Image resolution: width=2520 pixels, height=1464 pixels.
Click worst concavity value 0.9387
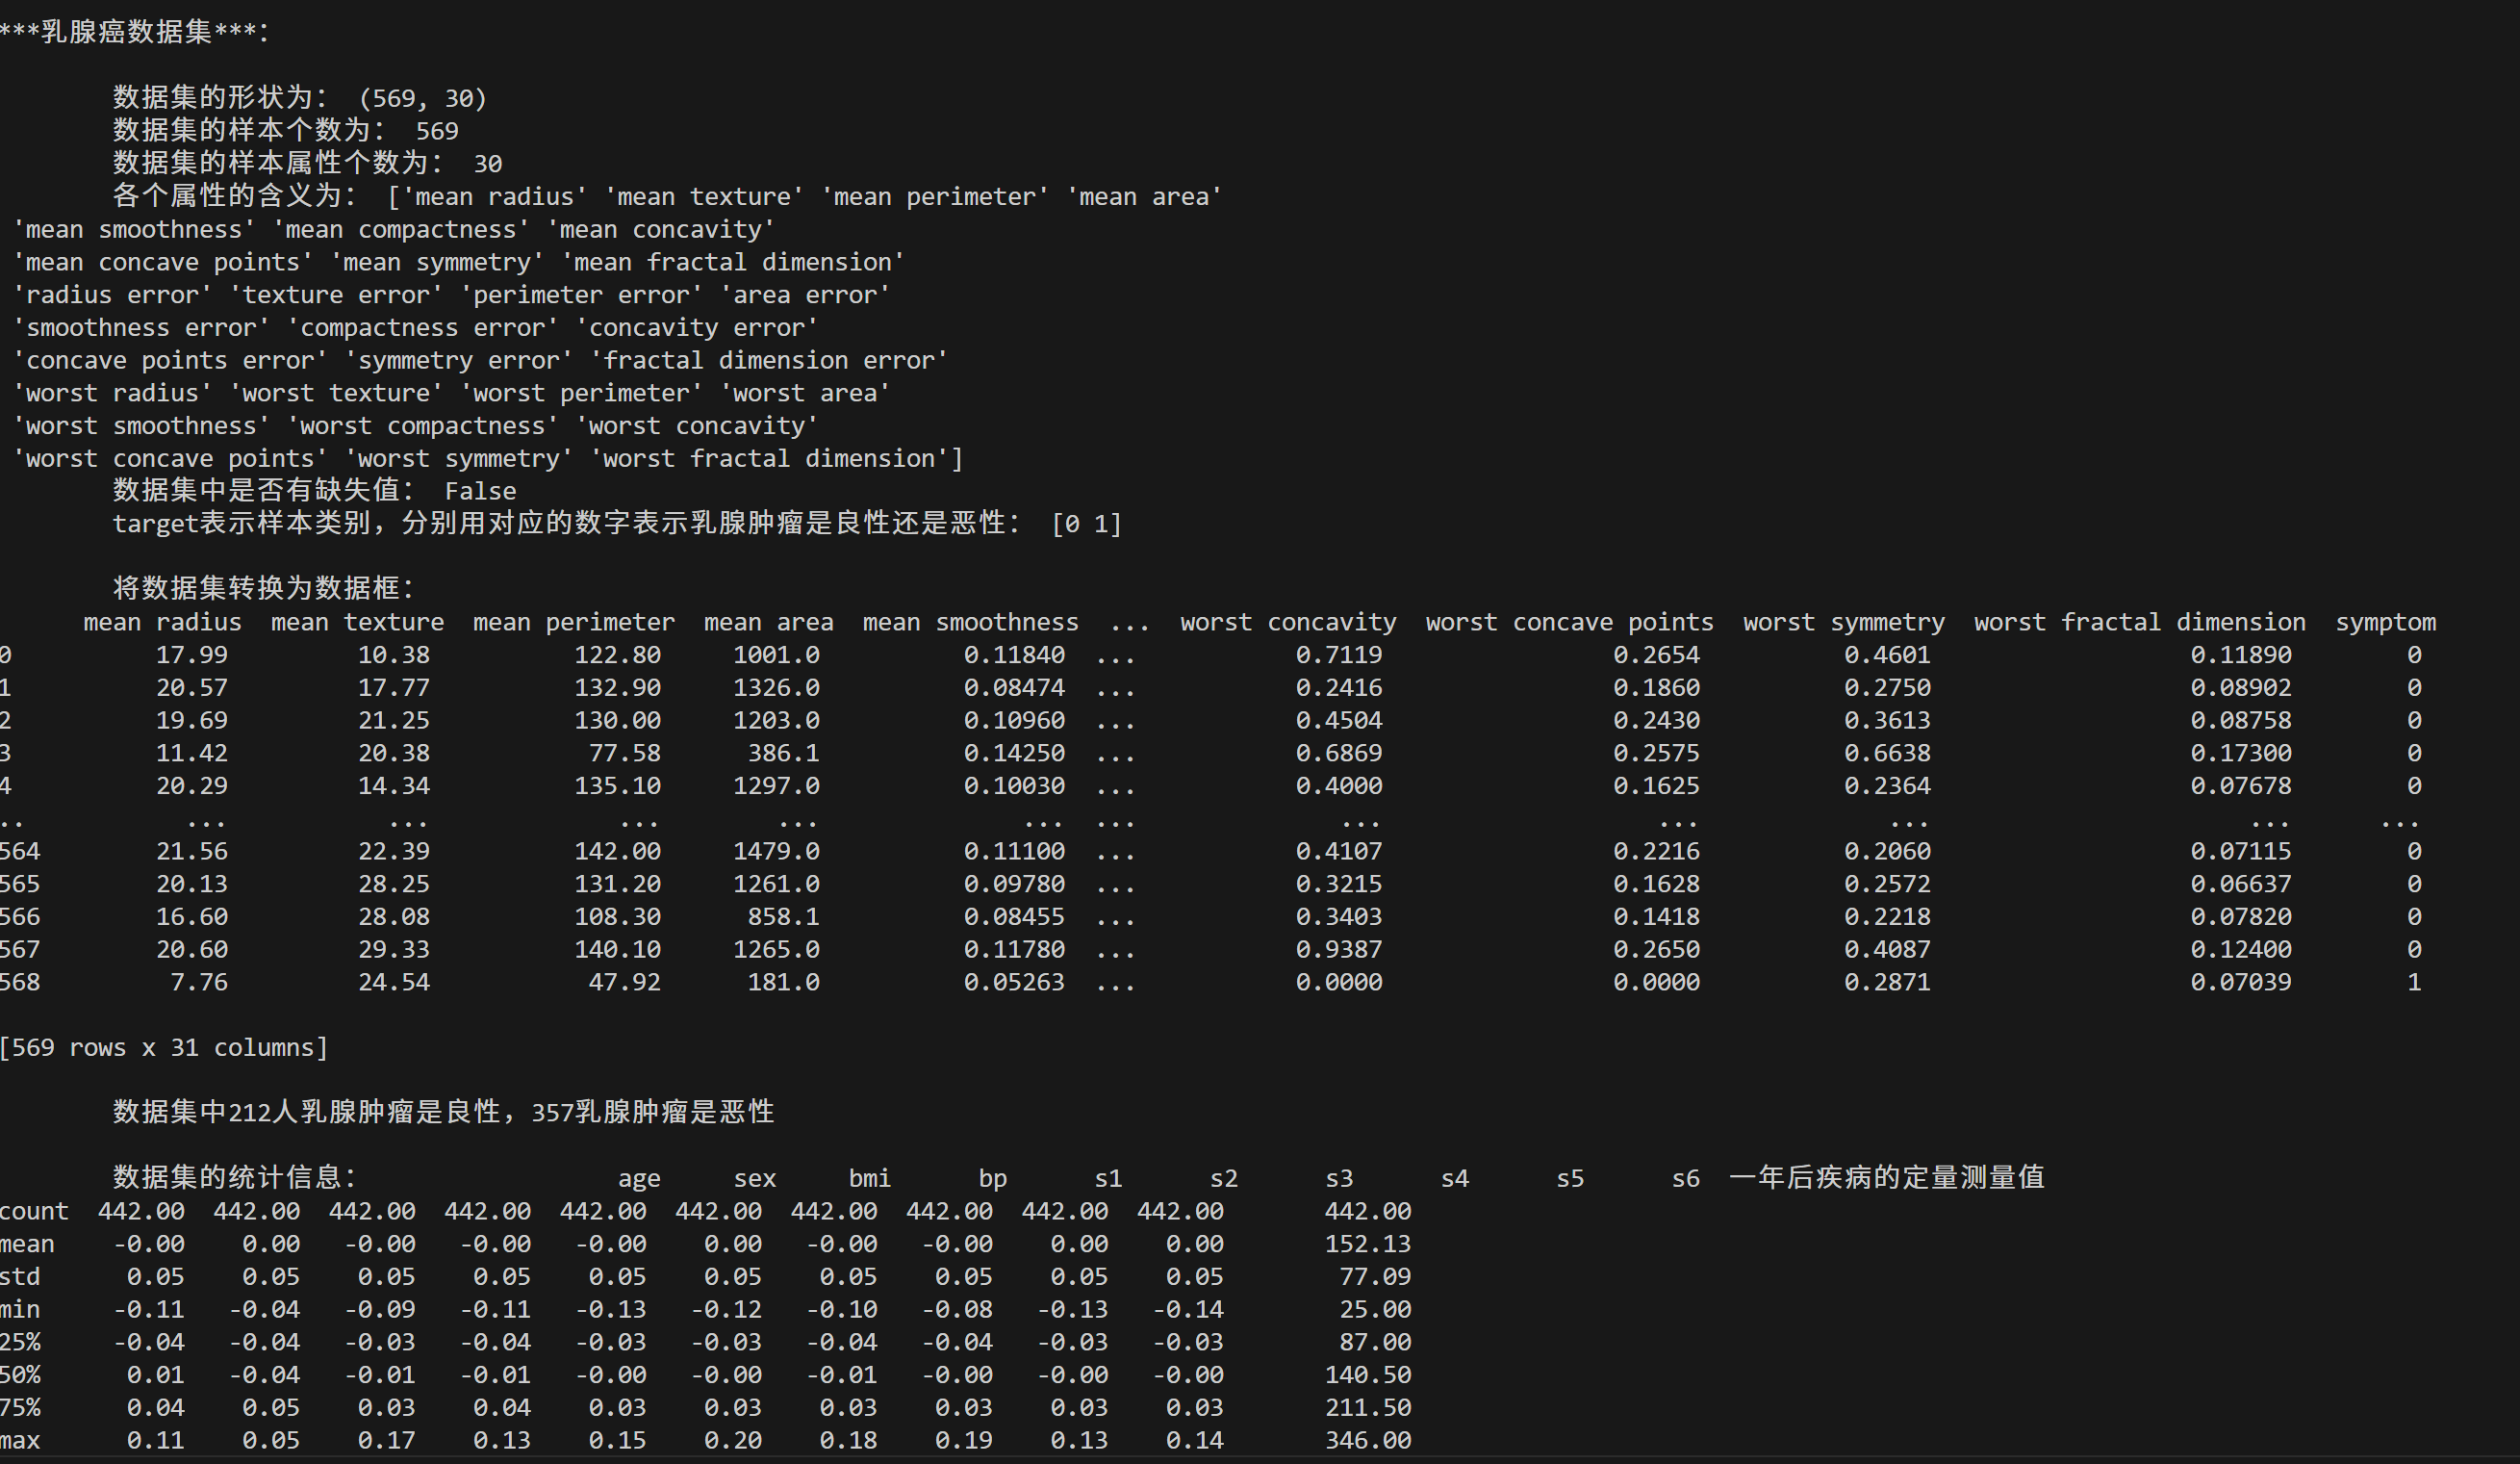(x=1338, y=949)
